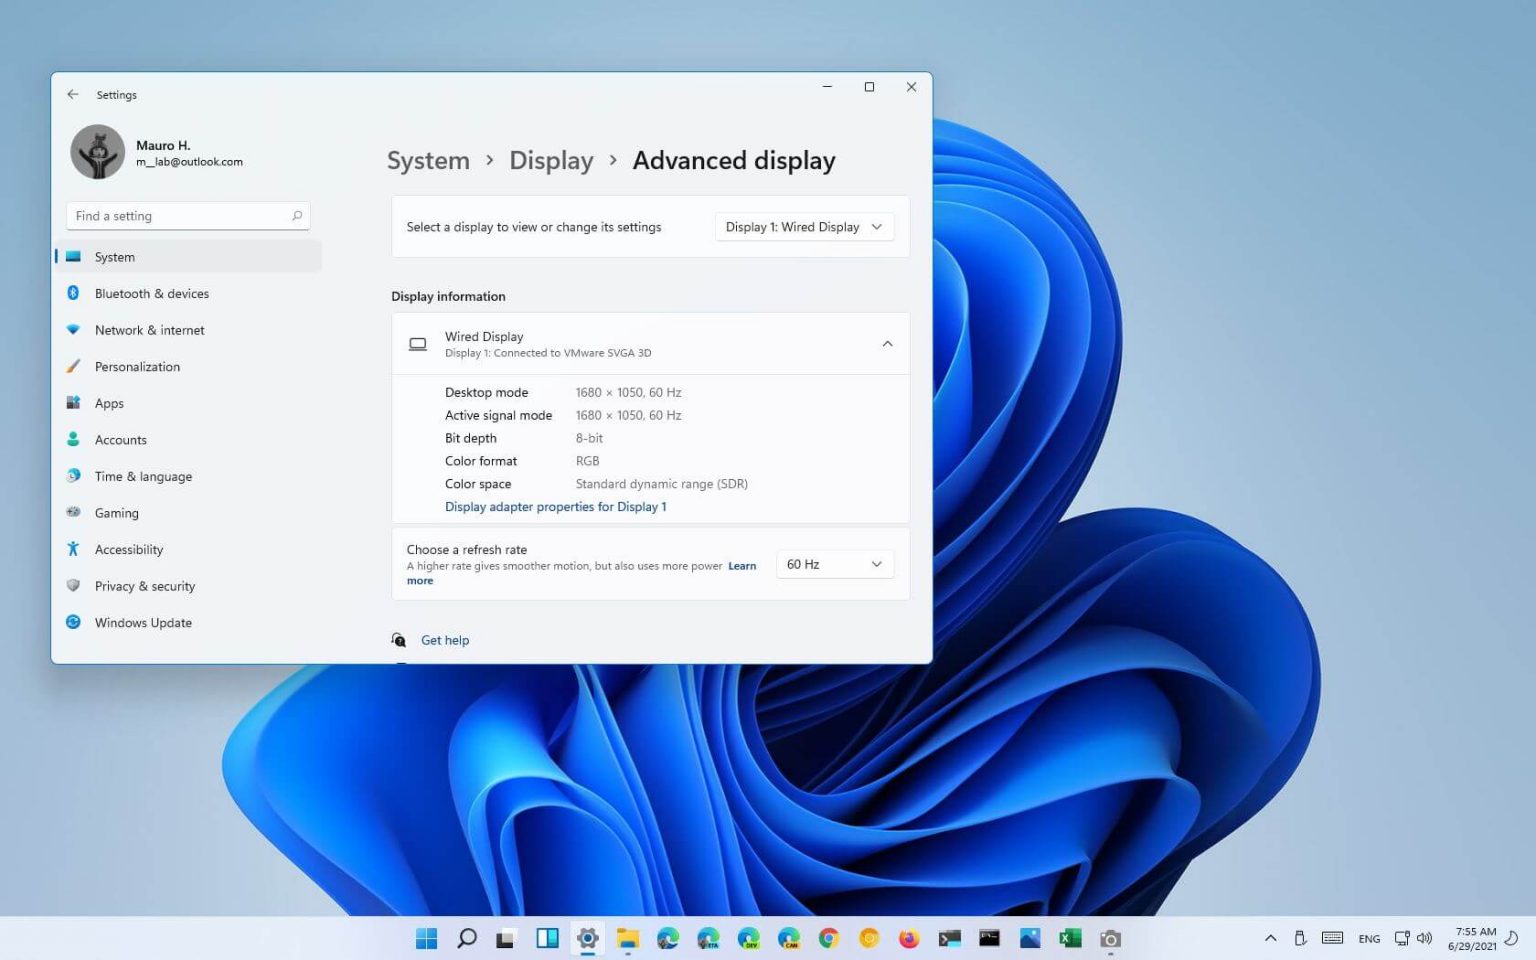This screenshot has width=1536, height=960.
Task: Open the Display 1: Wired Display dropdown
Action: pos(803,227)
